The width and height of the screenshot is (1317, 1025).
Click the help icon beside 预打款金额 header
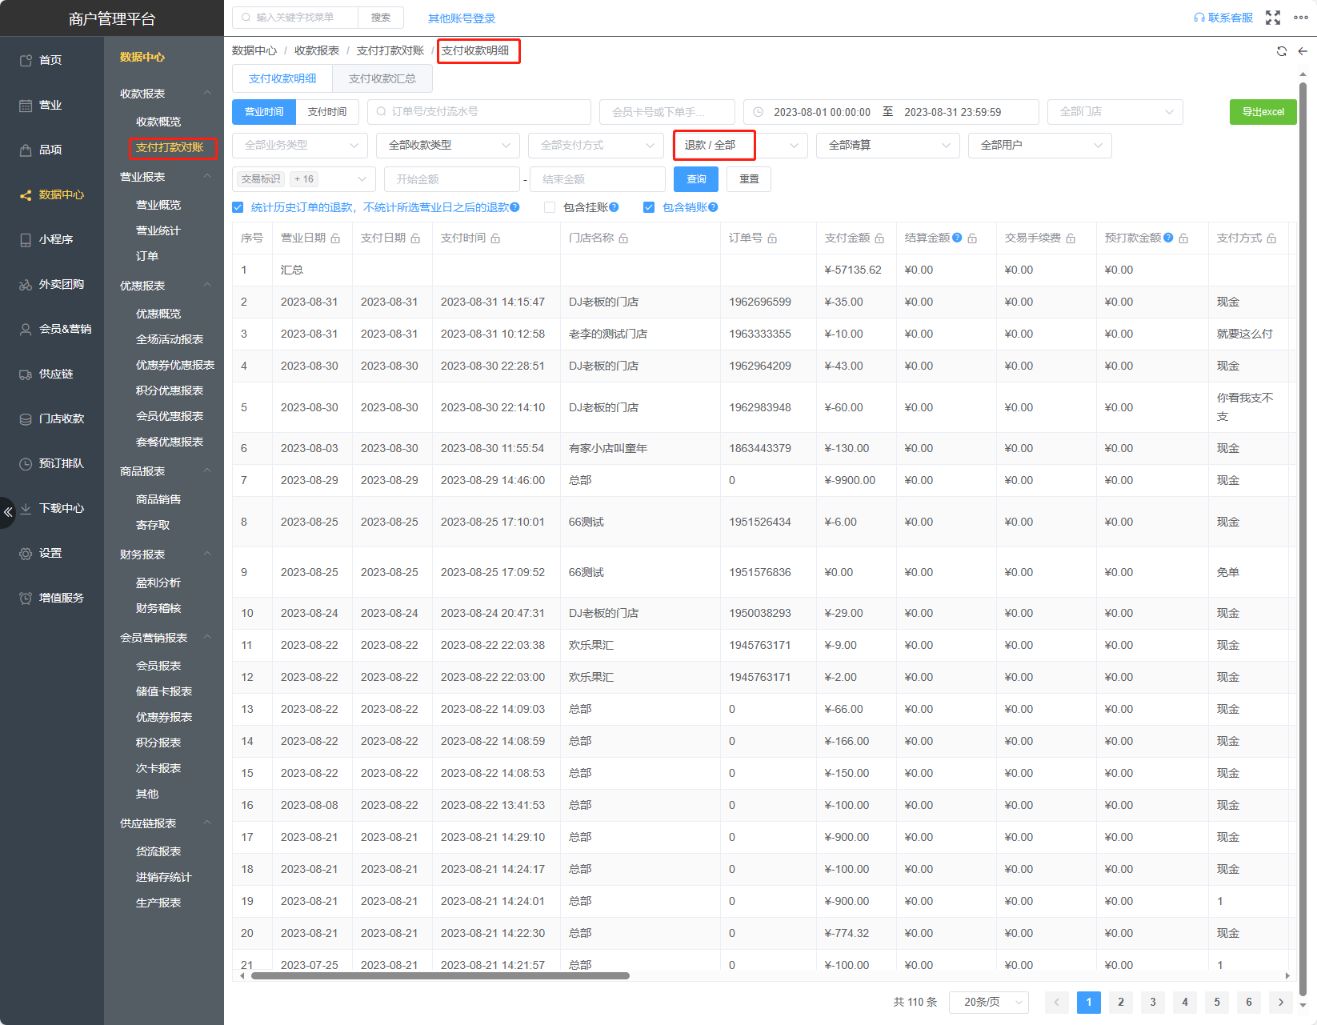click(1168, 238)
